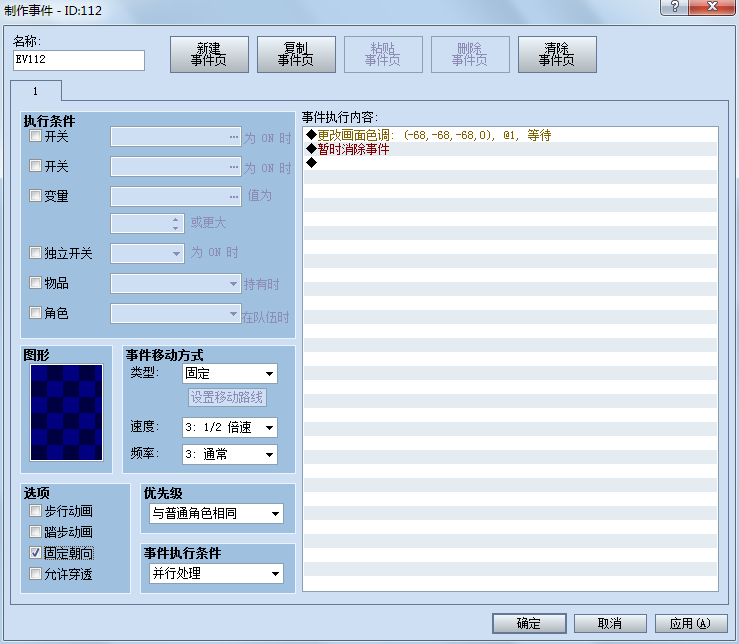Select the 暂时消除事件 command line
739x644 pixels.
click(510, 149)
